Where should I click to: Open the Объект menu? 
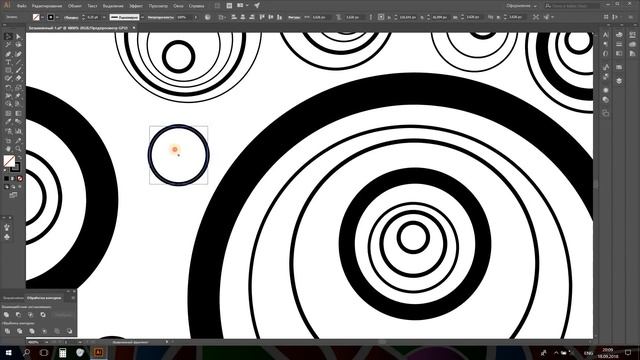point(75,6)
